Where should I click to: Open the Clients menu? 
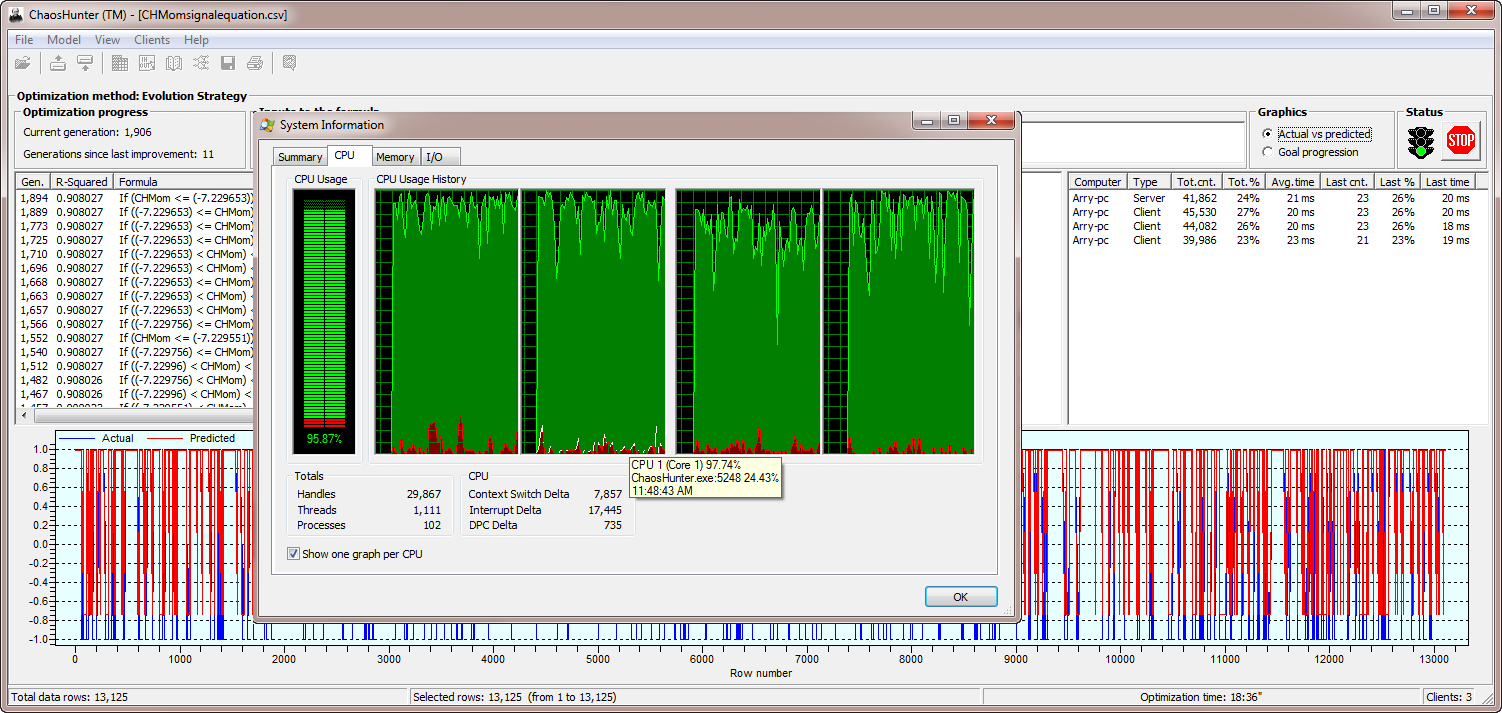coord(152,40)
